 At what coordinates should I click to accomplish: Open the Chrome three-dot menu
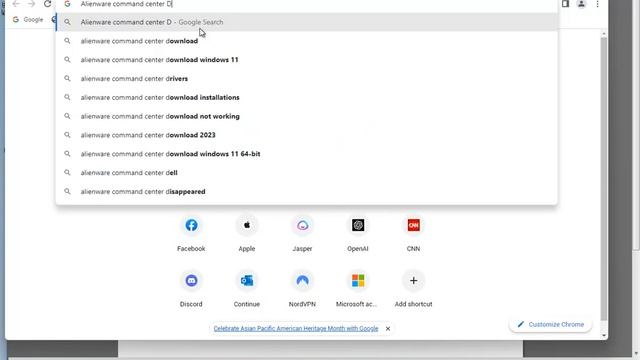(598, 4)
